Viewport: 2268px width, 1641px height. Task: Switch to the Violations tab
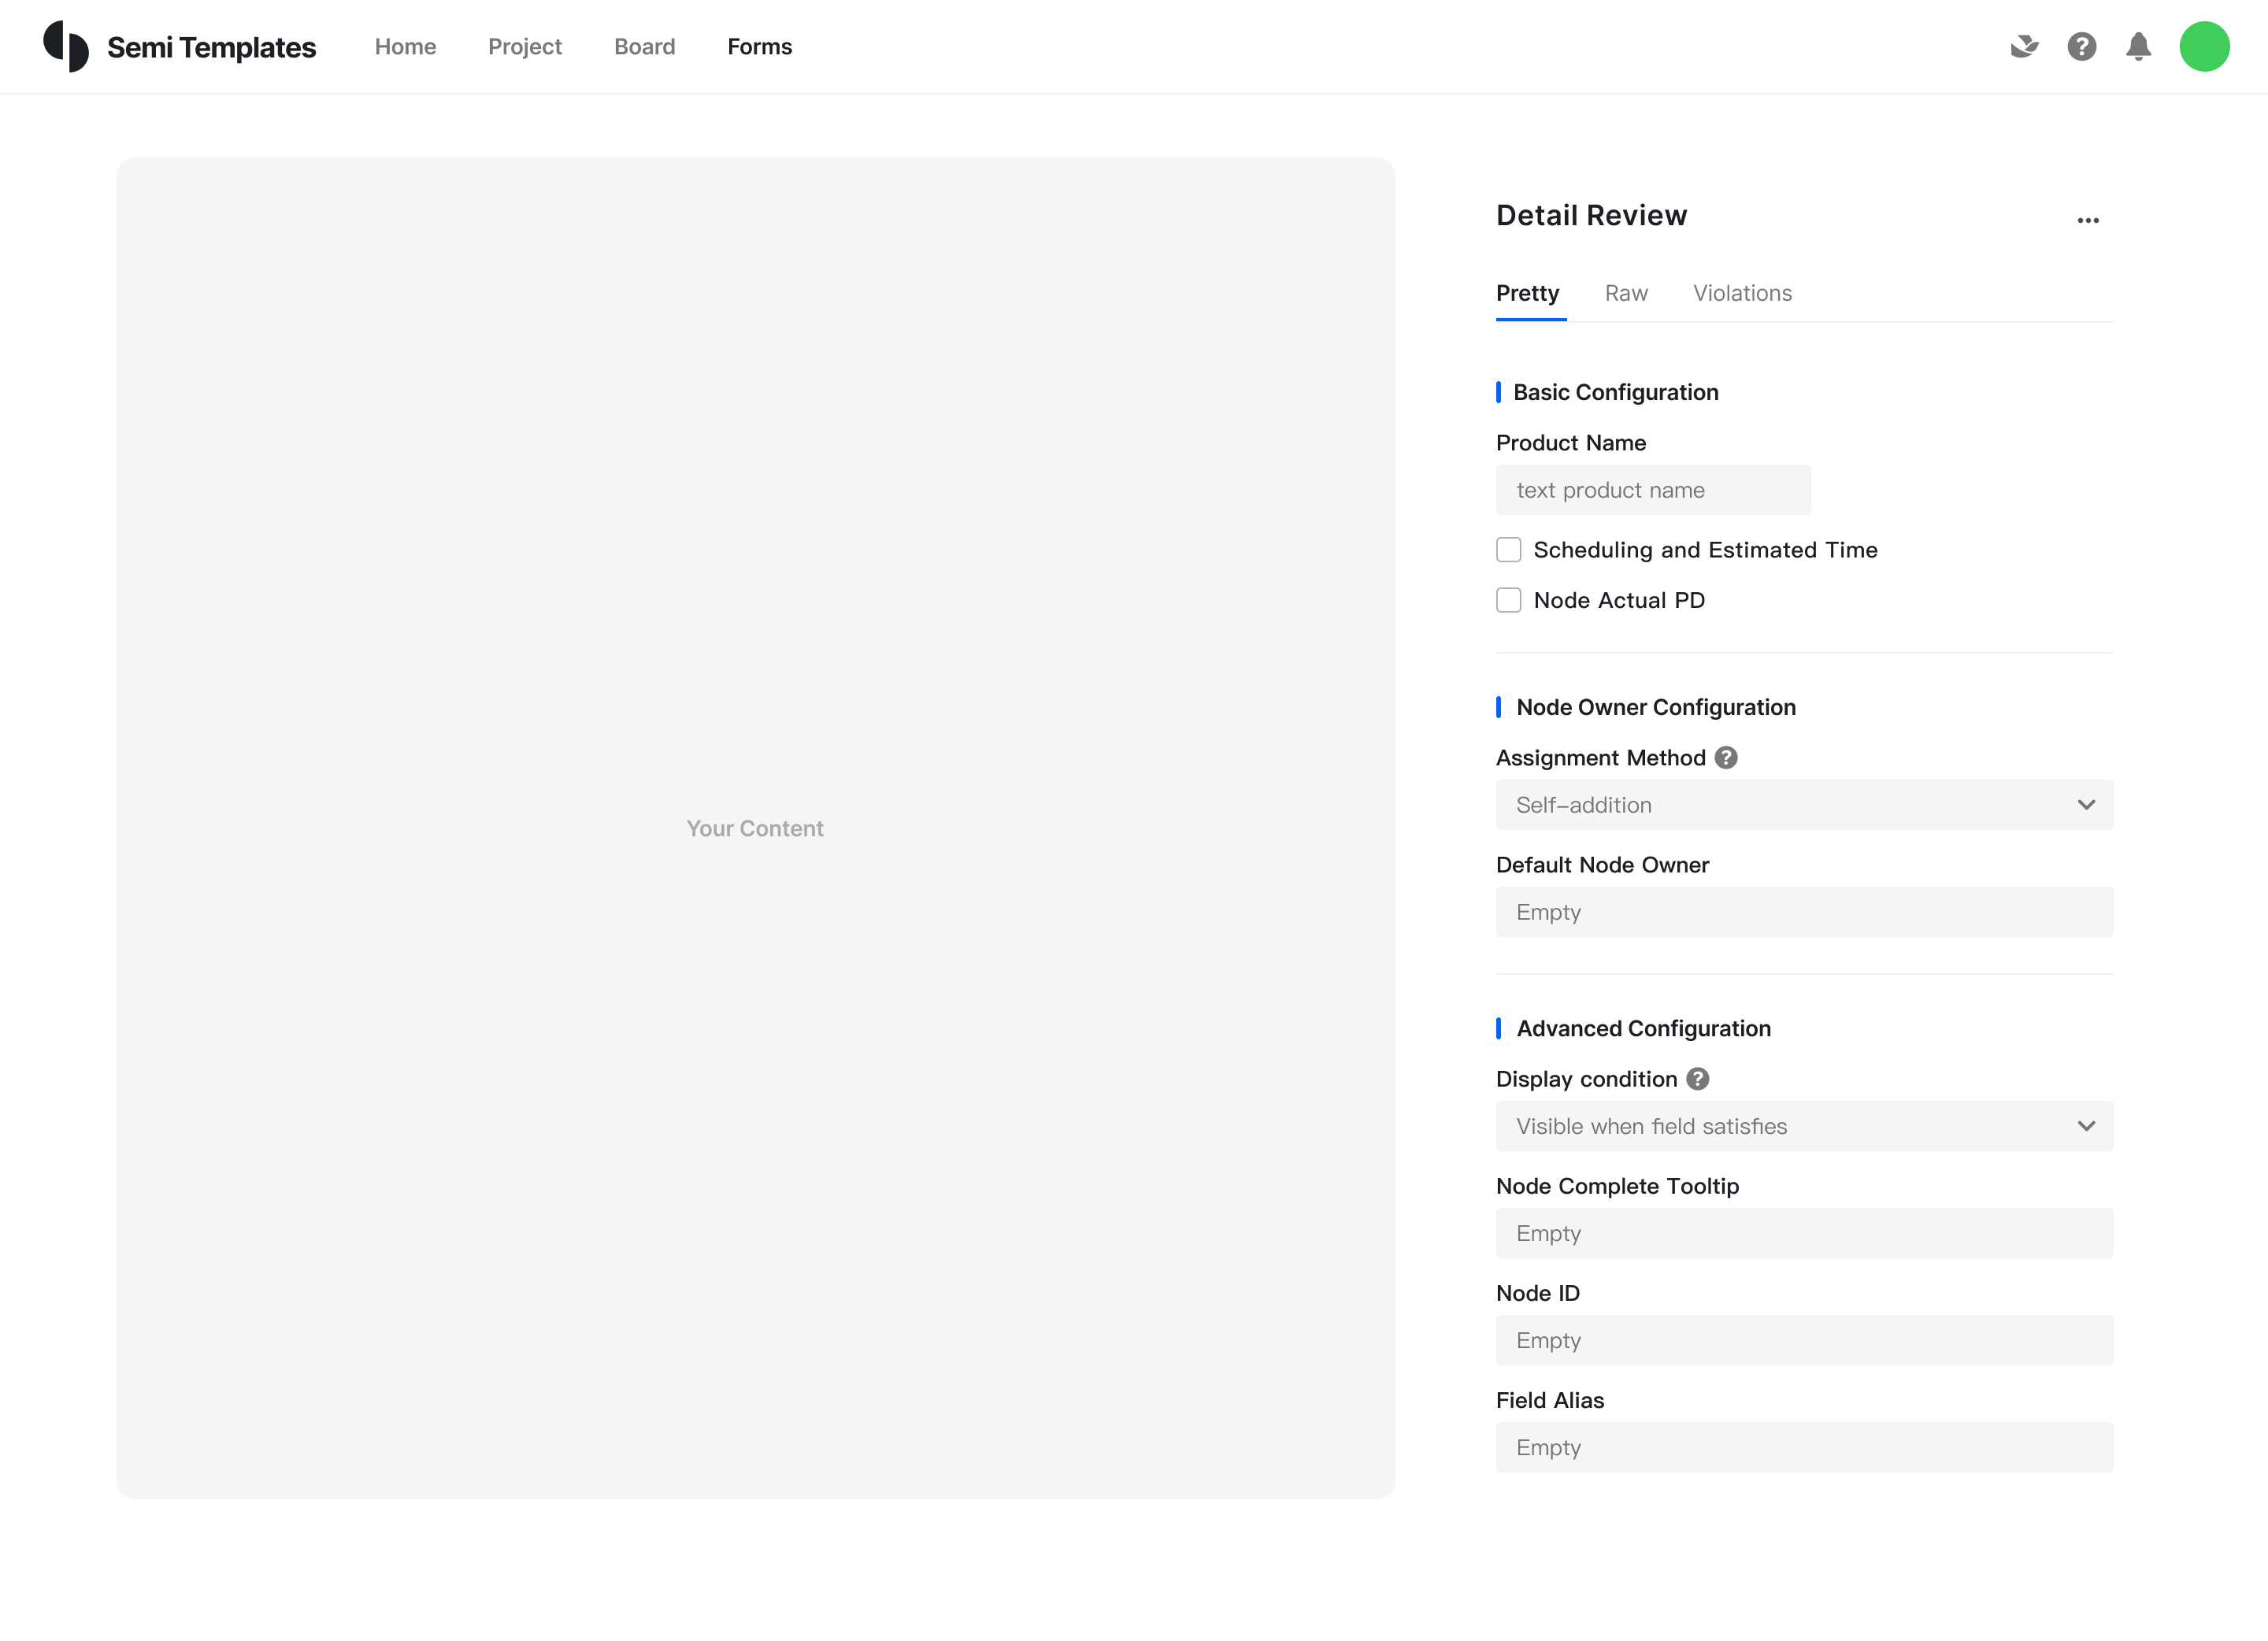pos(1742,293)
